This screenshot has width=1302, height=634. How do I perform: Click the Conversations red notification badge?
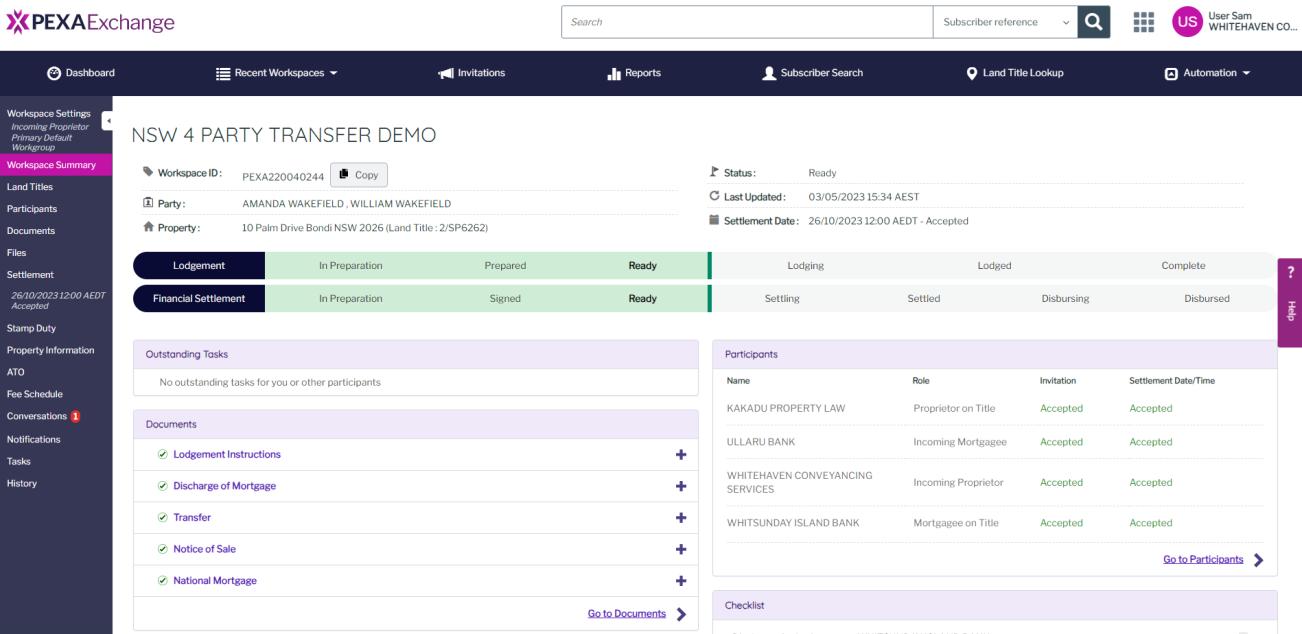75,416
